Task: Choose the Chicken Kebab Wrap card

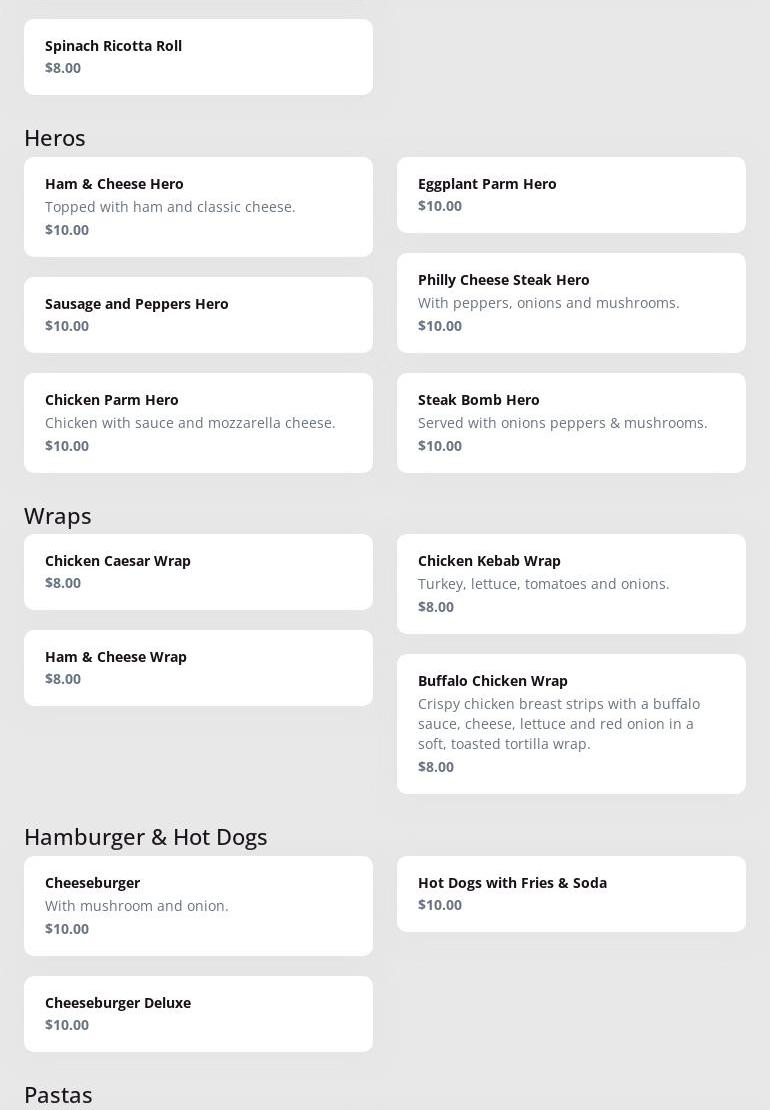Action: (x=571, y=583)
